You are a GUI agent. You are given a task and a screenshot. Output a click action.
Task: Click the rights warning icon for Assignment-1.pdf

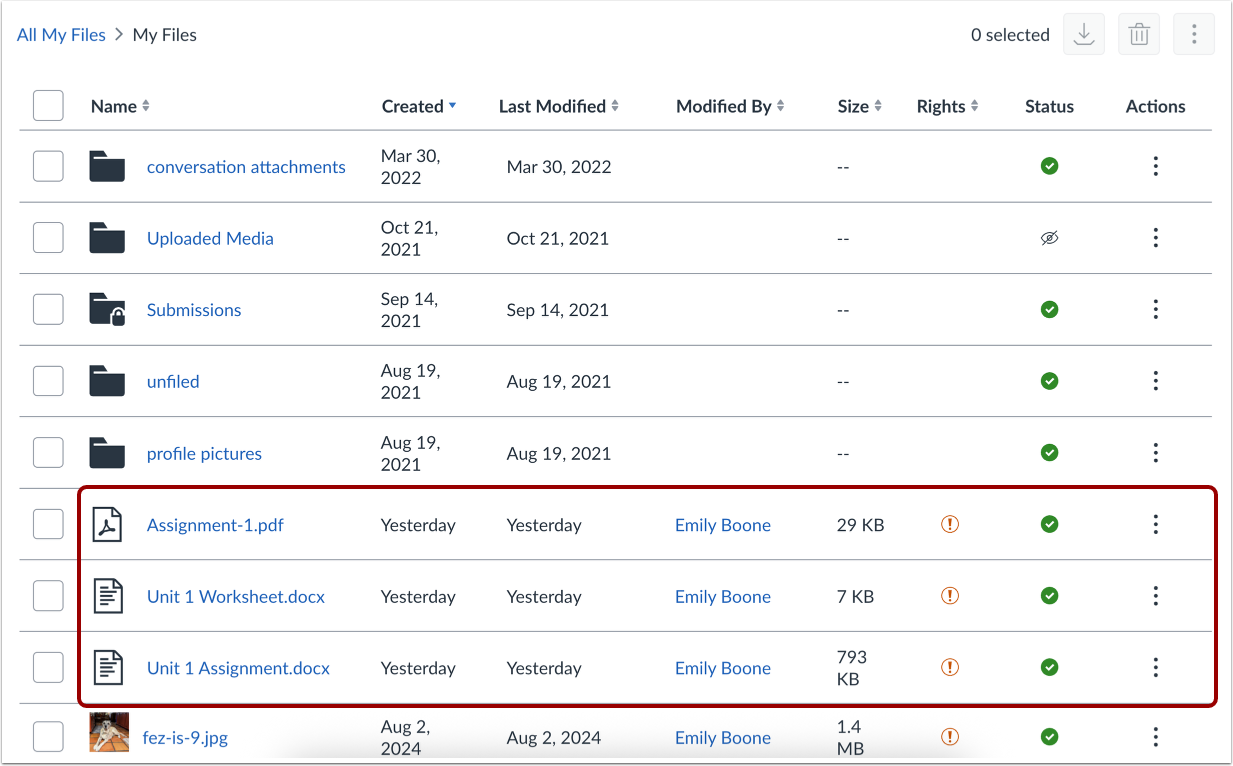pyautogui.click(x=950, y=524)
